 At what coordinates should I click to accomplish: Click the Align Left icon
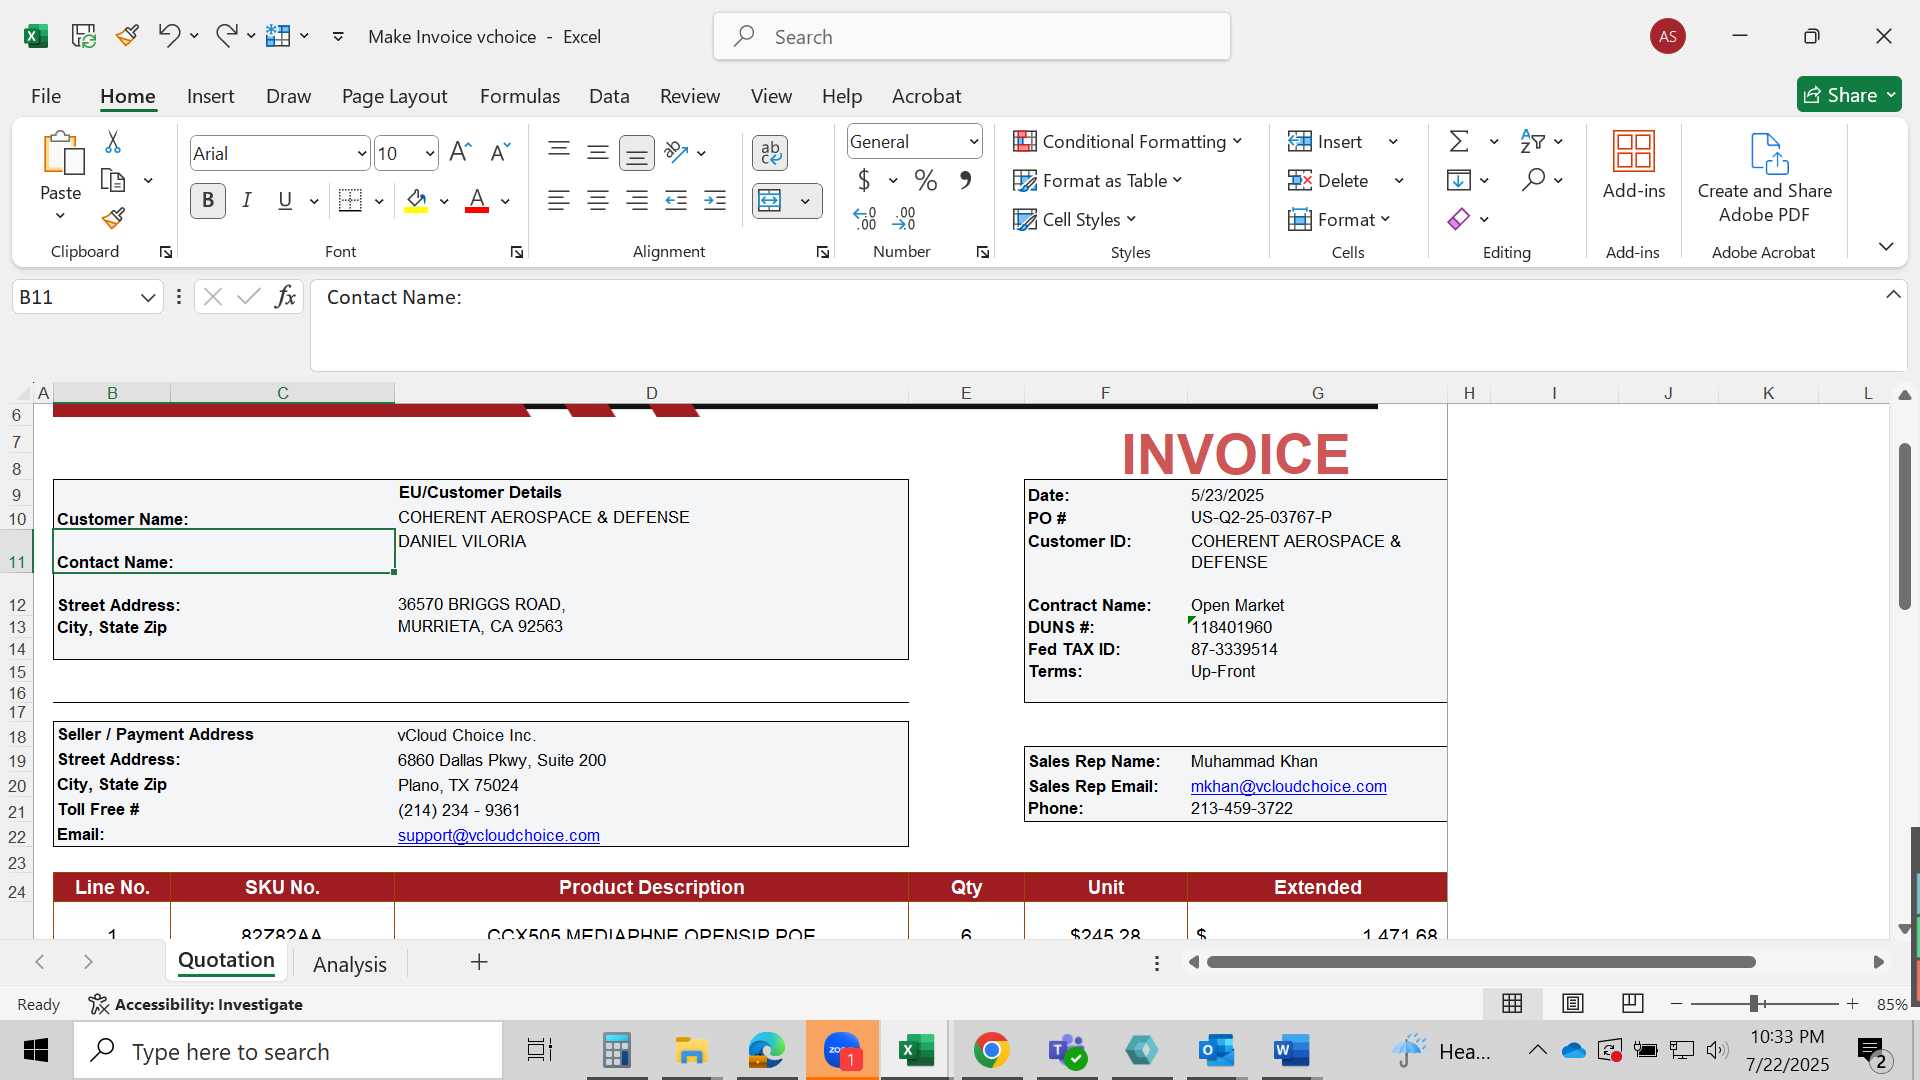(559, 201)
